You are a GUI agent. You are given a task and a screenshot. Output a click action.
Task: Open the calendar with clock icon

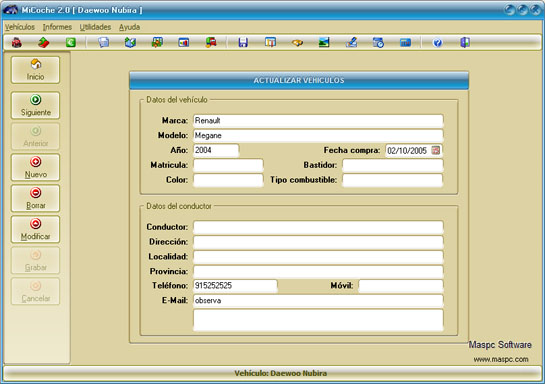[378, 43]
